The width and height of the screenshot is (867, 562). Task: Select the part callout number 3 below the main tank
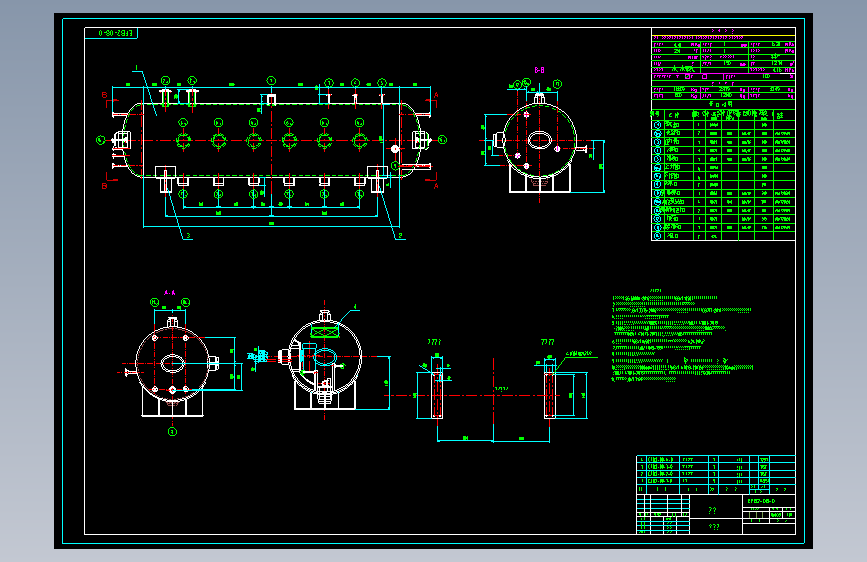point(188,236)
